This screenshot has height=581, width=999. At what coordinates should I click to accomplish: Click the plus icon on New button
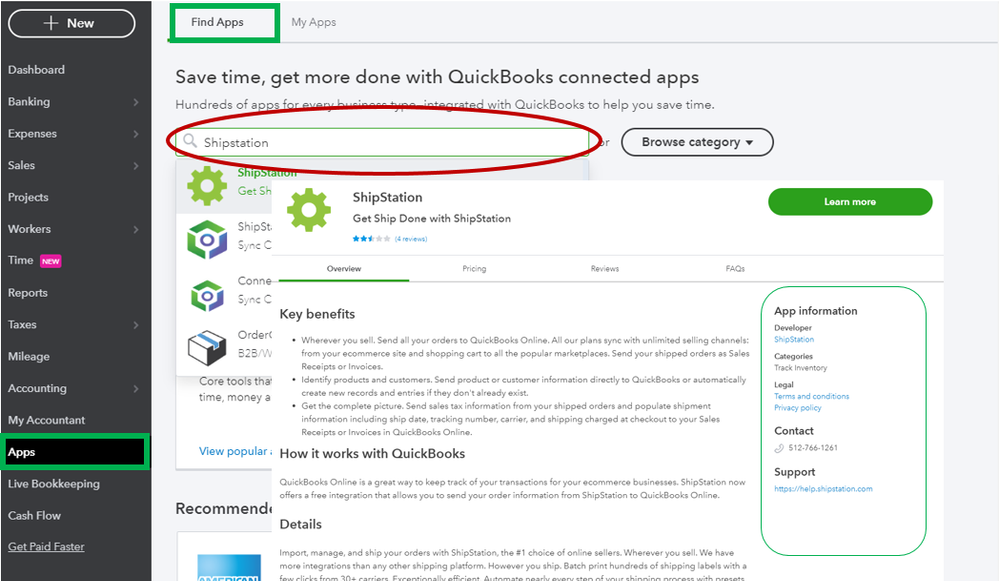pos(51,23)
